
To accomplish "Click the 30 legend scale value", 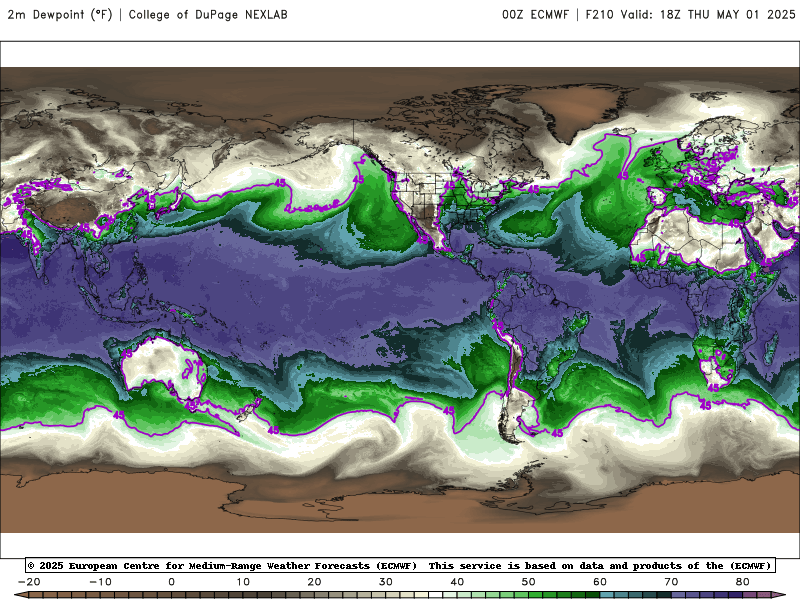I will pos(386,582).
